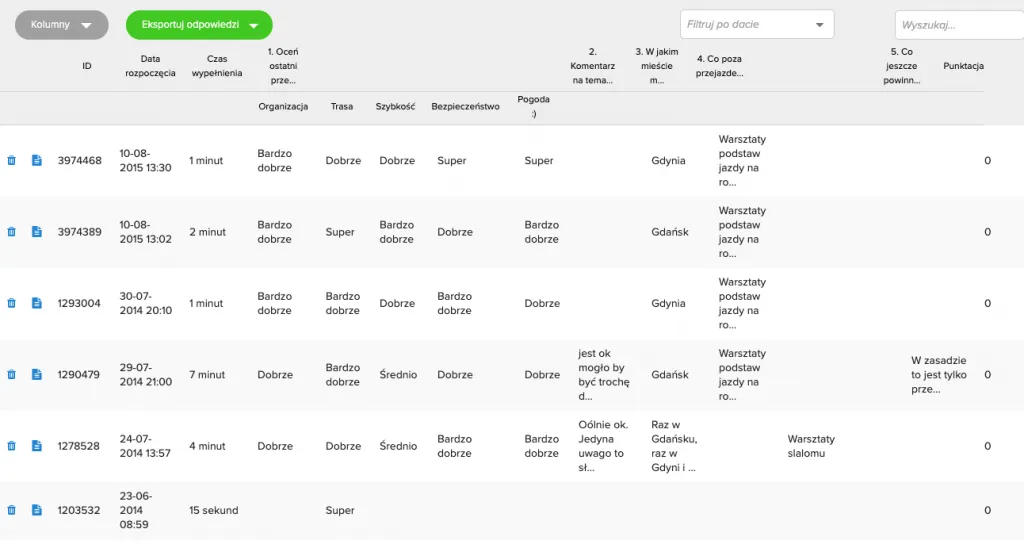Click 'Gdynia' in row 3974468
This screenshot has width=1024, height=548.
(668, 161)
